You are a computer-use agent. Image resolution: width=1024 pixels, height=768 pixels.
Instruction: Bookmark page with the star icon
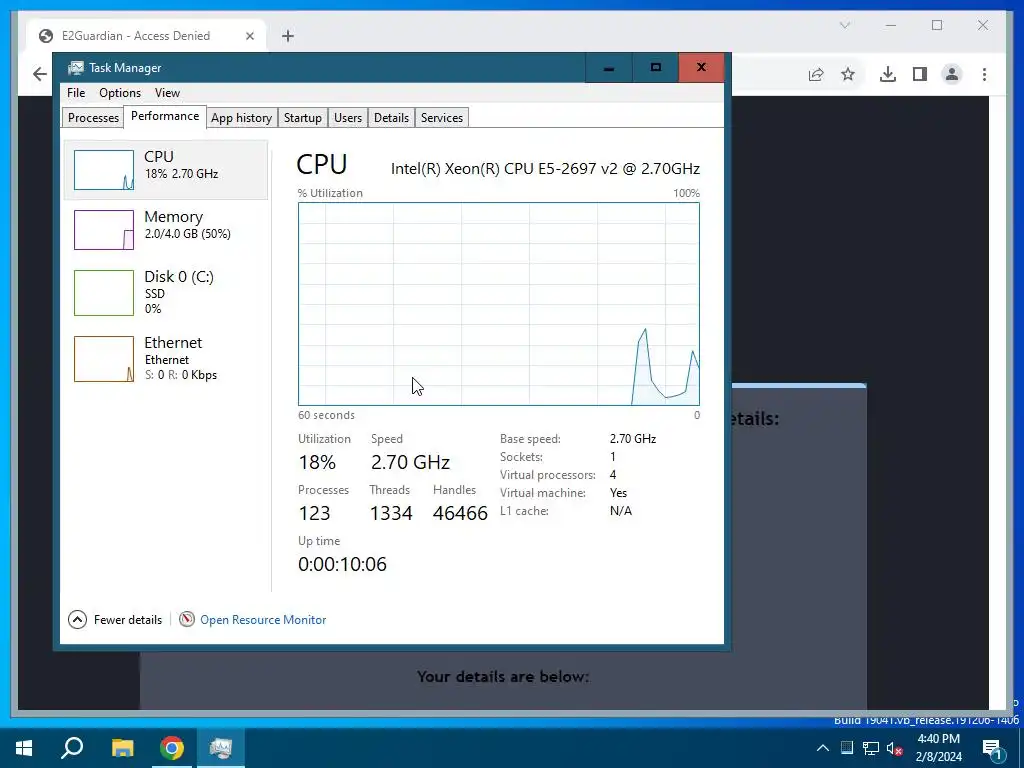point(848,74)
